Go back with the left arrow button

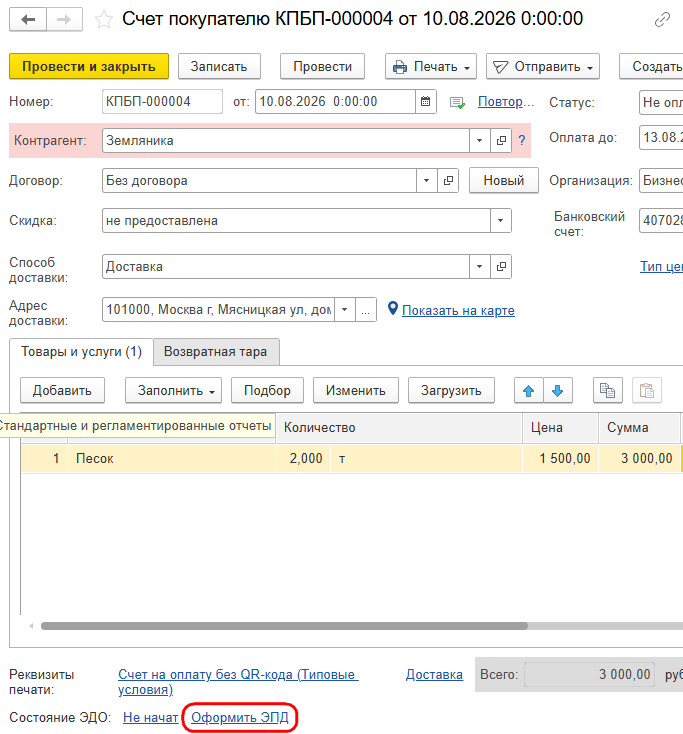(28, 20)
